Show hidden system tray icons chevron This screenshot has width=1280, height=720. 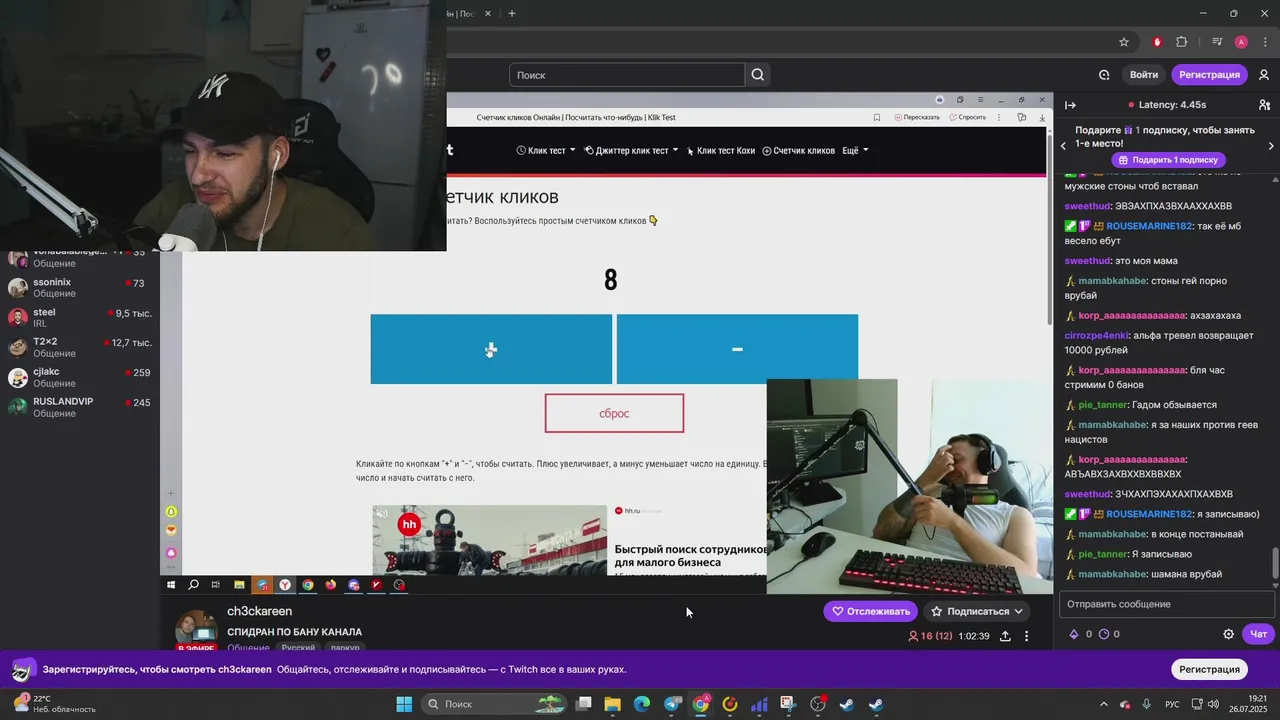click(1104, 704)
